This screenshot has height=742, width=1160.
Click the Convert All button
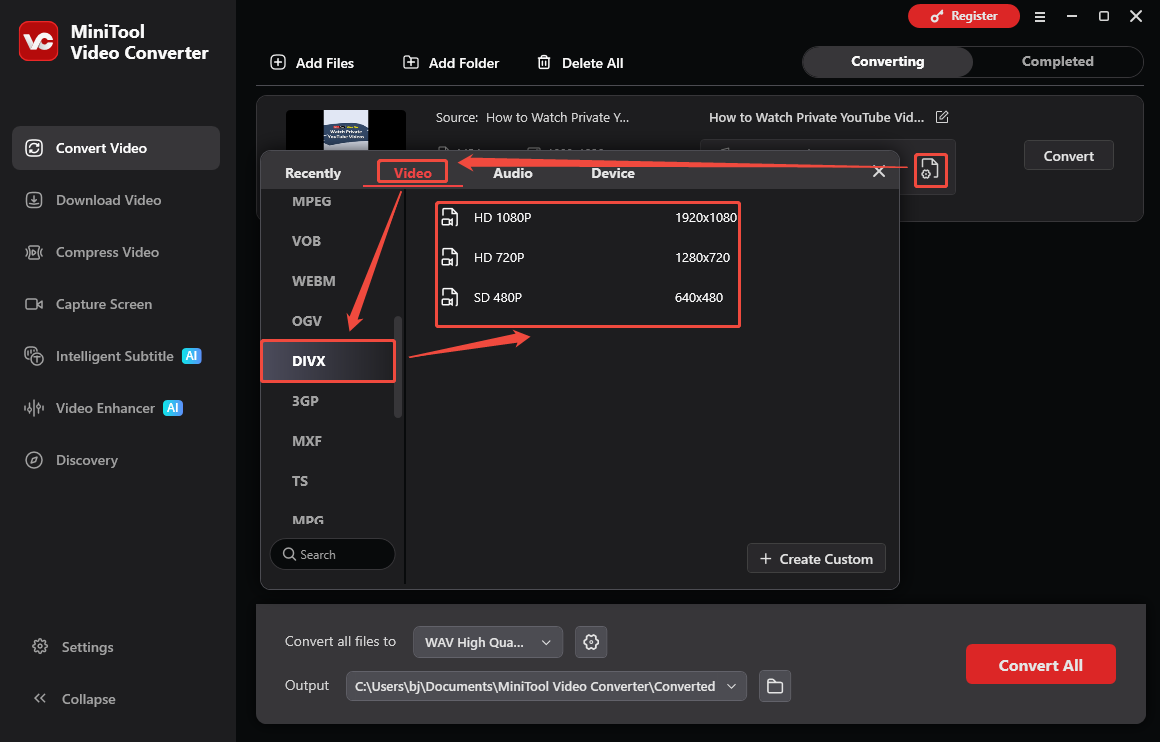(1040, 664)
